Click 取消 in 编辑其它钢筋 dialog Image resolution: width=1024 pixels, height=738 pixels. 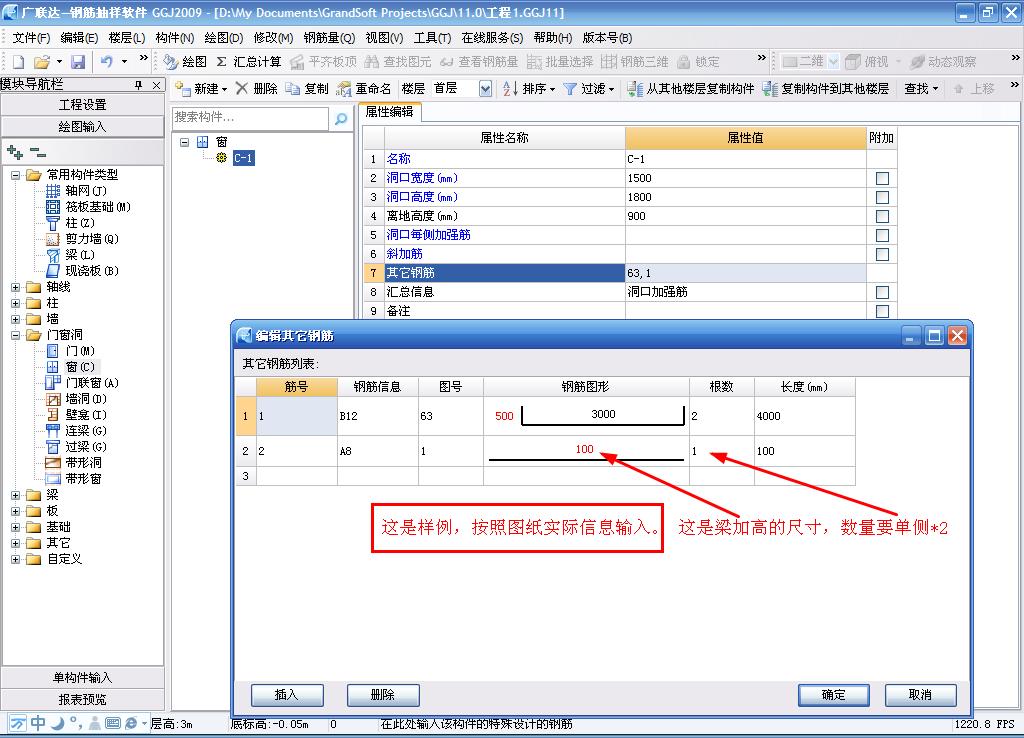pos(920,695)
